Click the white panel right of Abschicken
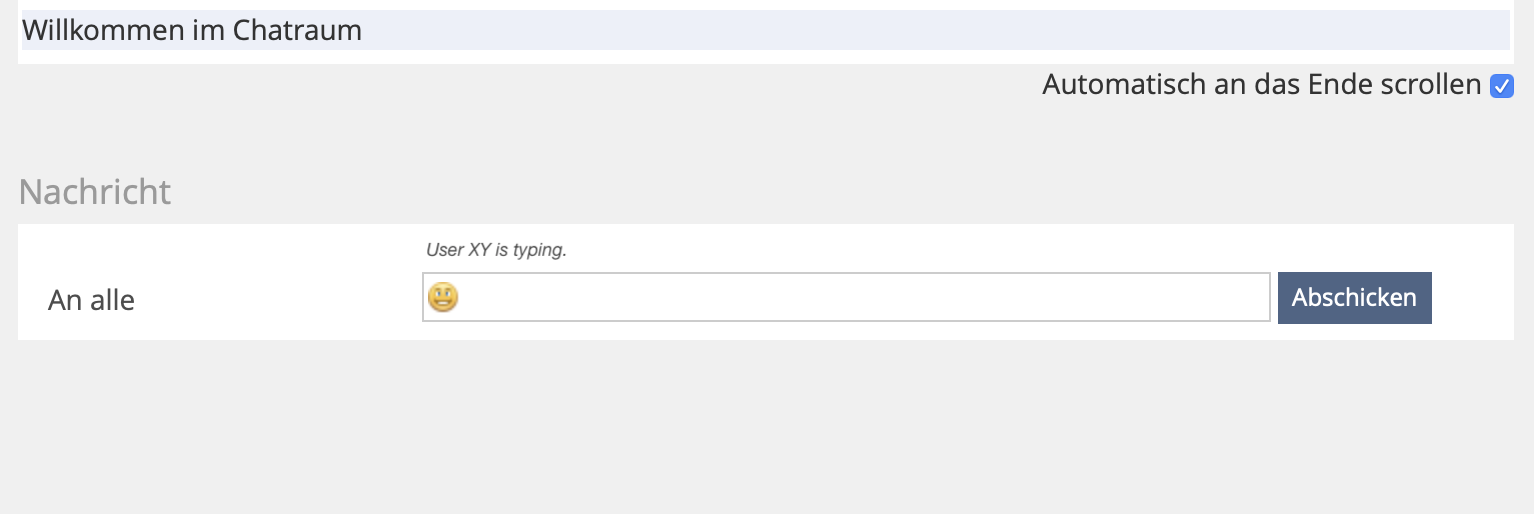This screenshot has width=1534, height=514. (1472, 298)
